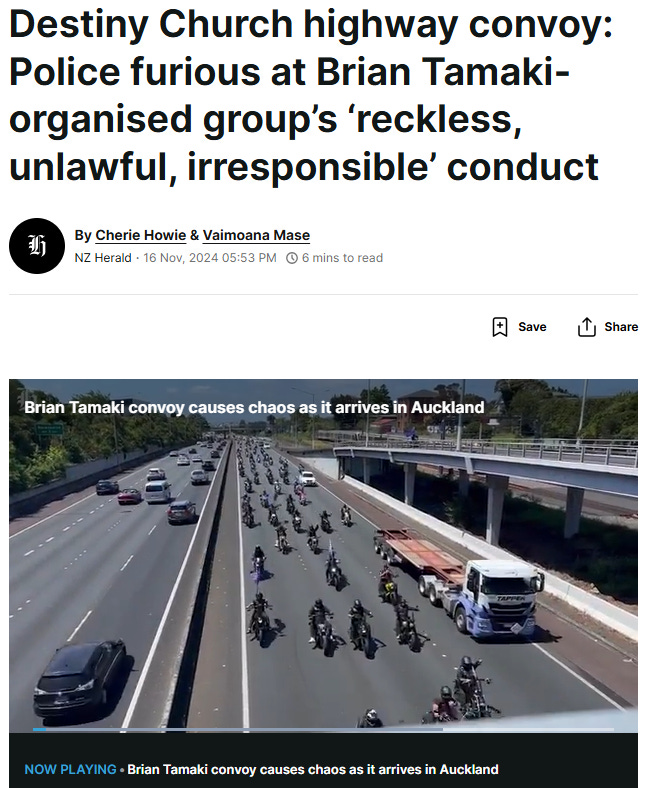Click the played portion of progress bar
The width and height of the screenshot is (645, 788).
click(40, 729)
